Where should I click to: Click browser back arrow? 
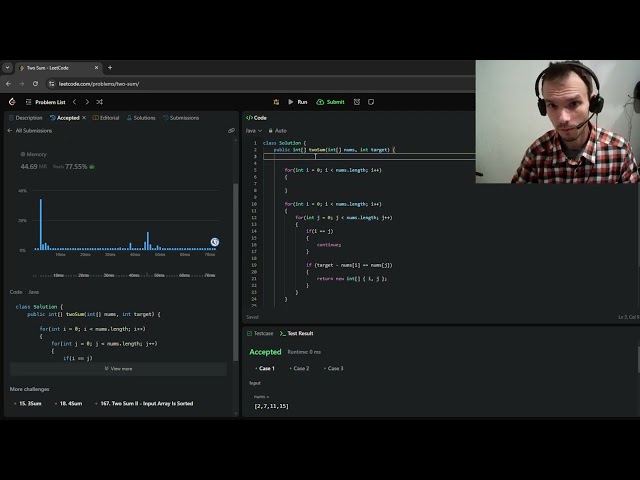[x=9, y=84]
